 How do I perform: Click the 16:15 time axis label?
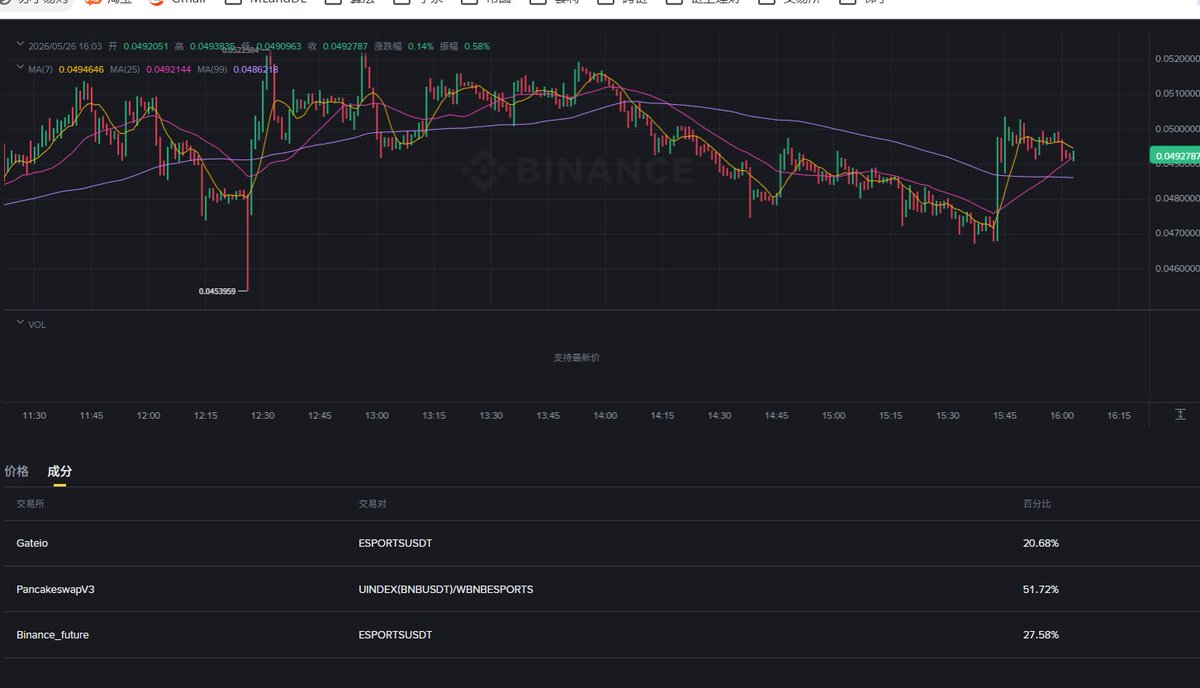[1118, 415]
